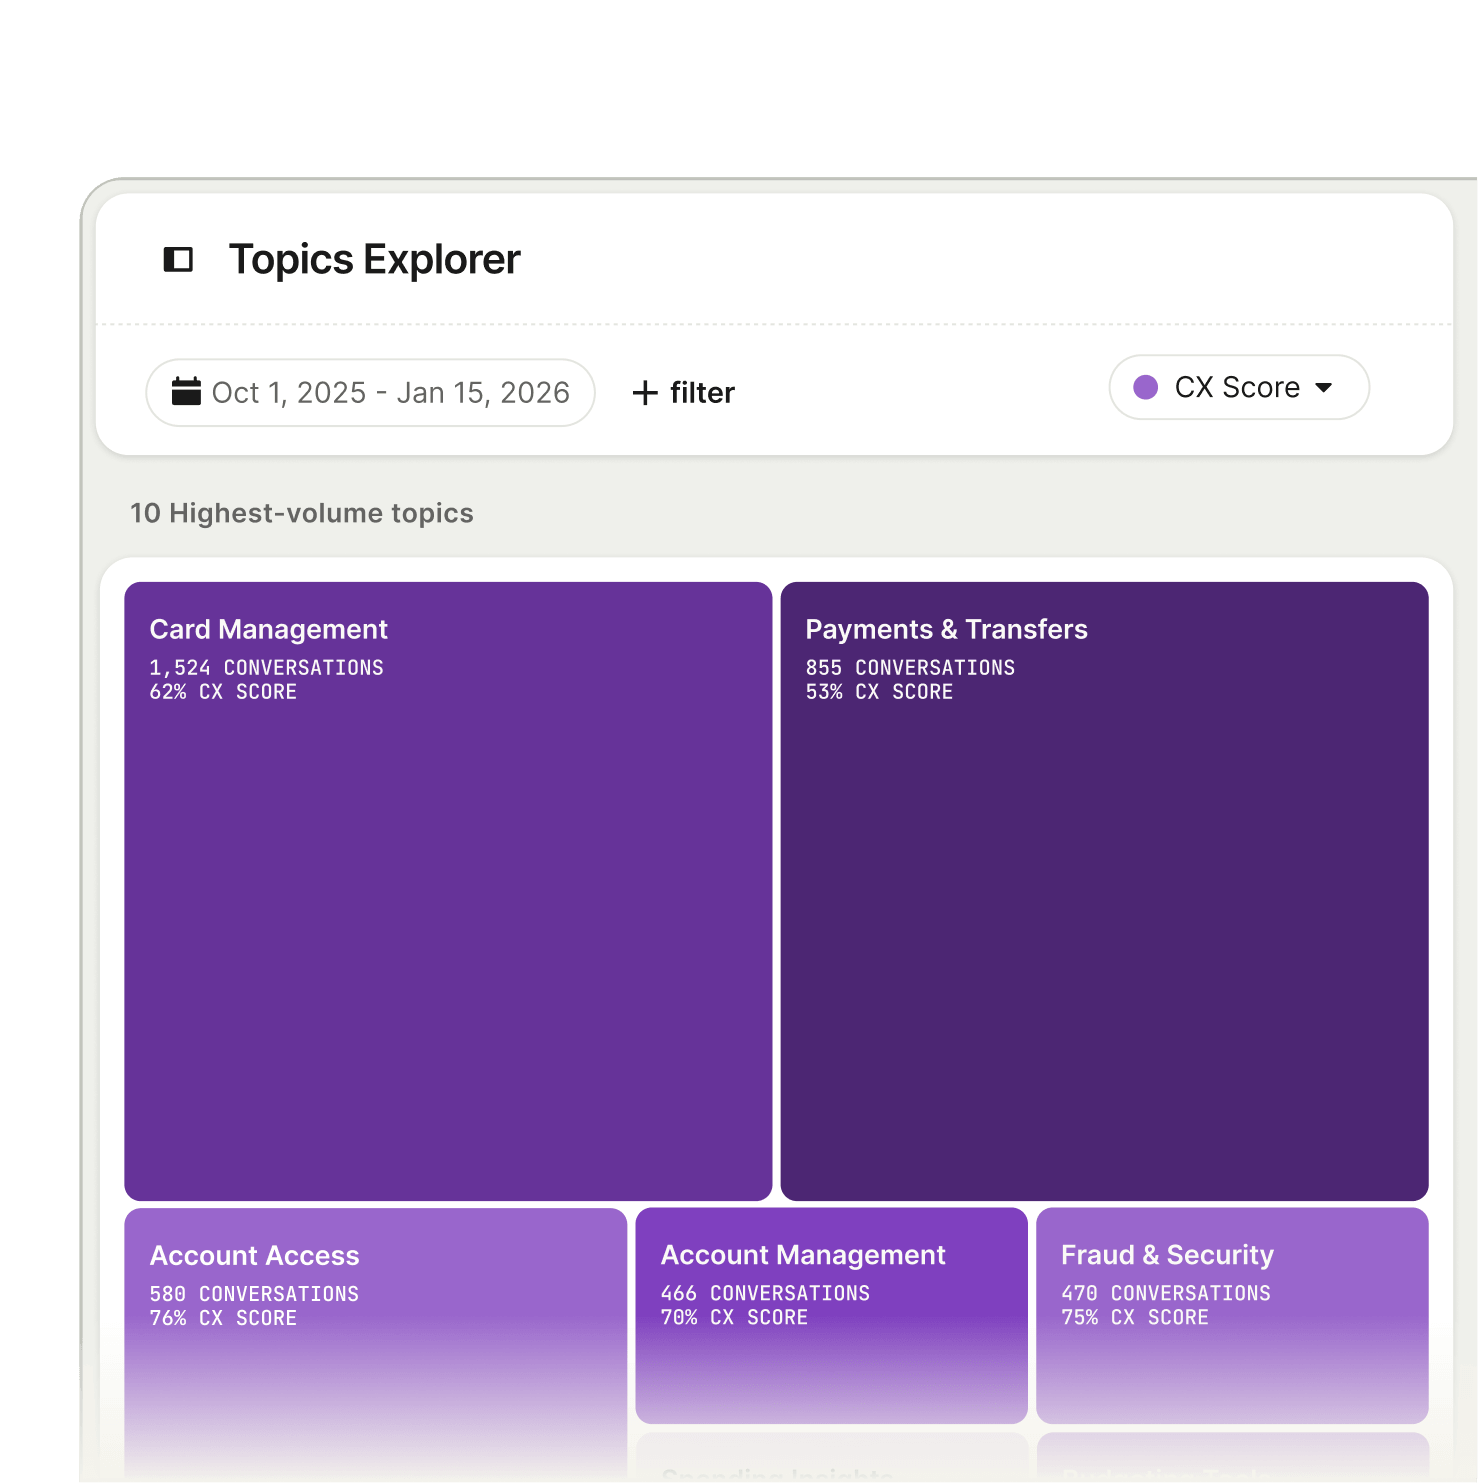Click 470 conversations under Fraud & Security
The height and width of the screenshot is (1483, 1479).
click(1165, 1292)
